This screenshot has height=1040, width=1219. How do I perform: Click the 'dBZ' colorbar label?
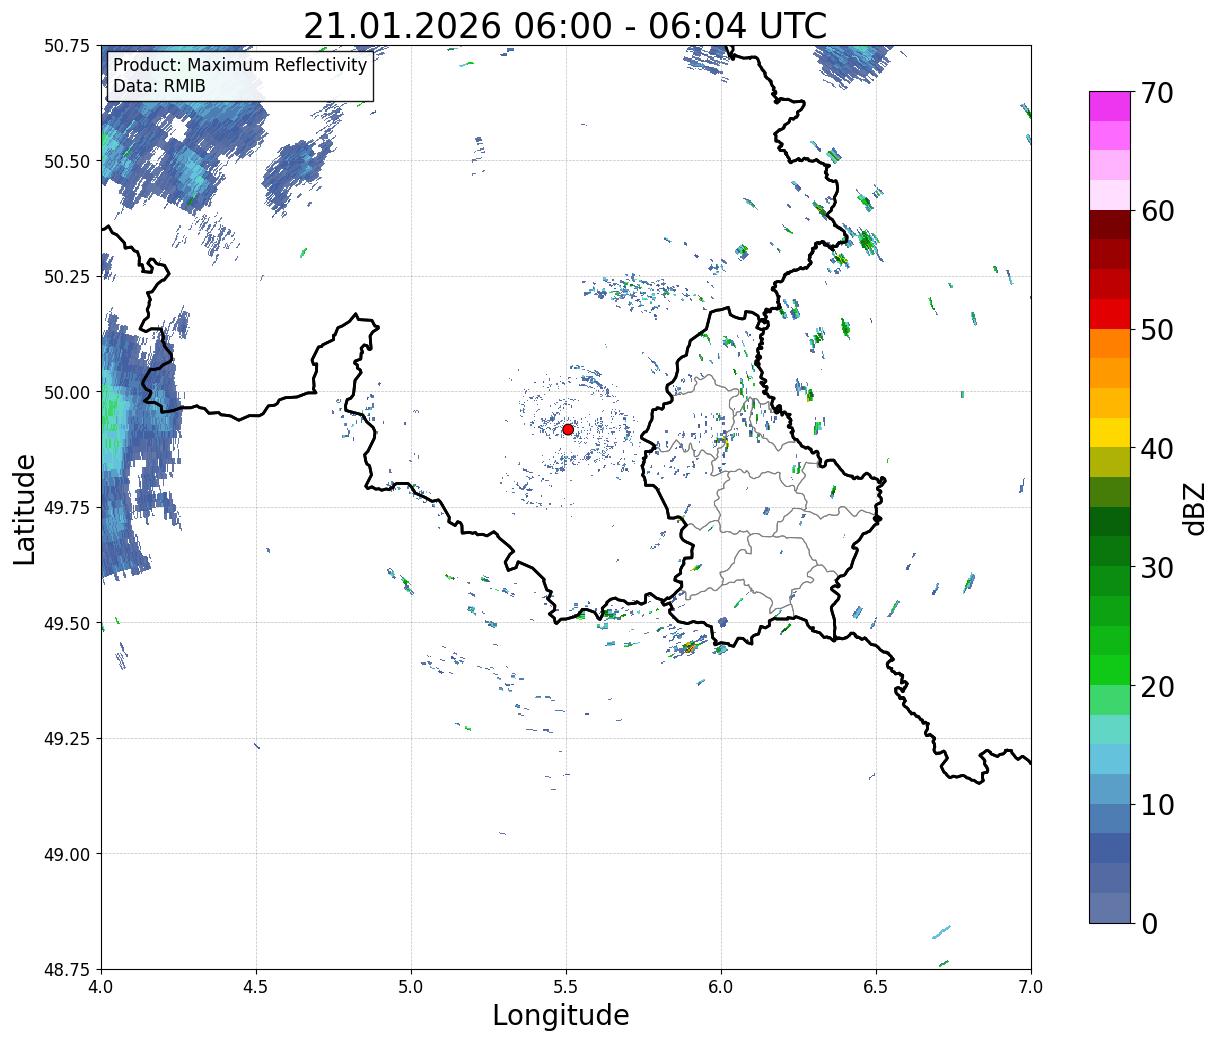pyautogui.click(x=1194, y=507)
